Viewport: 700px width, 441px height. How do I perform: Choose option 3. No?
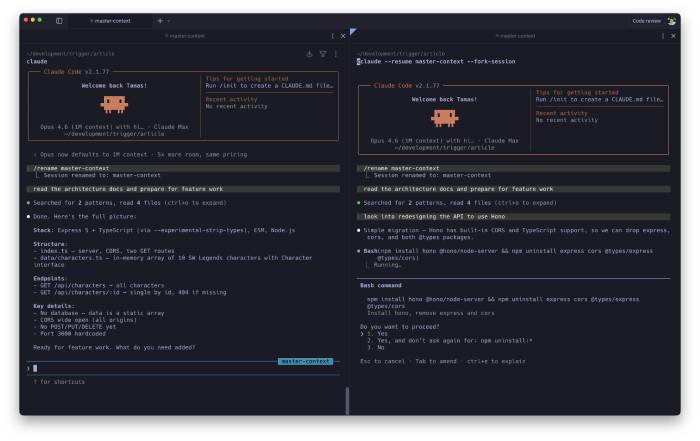coord(375,347)
